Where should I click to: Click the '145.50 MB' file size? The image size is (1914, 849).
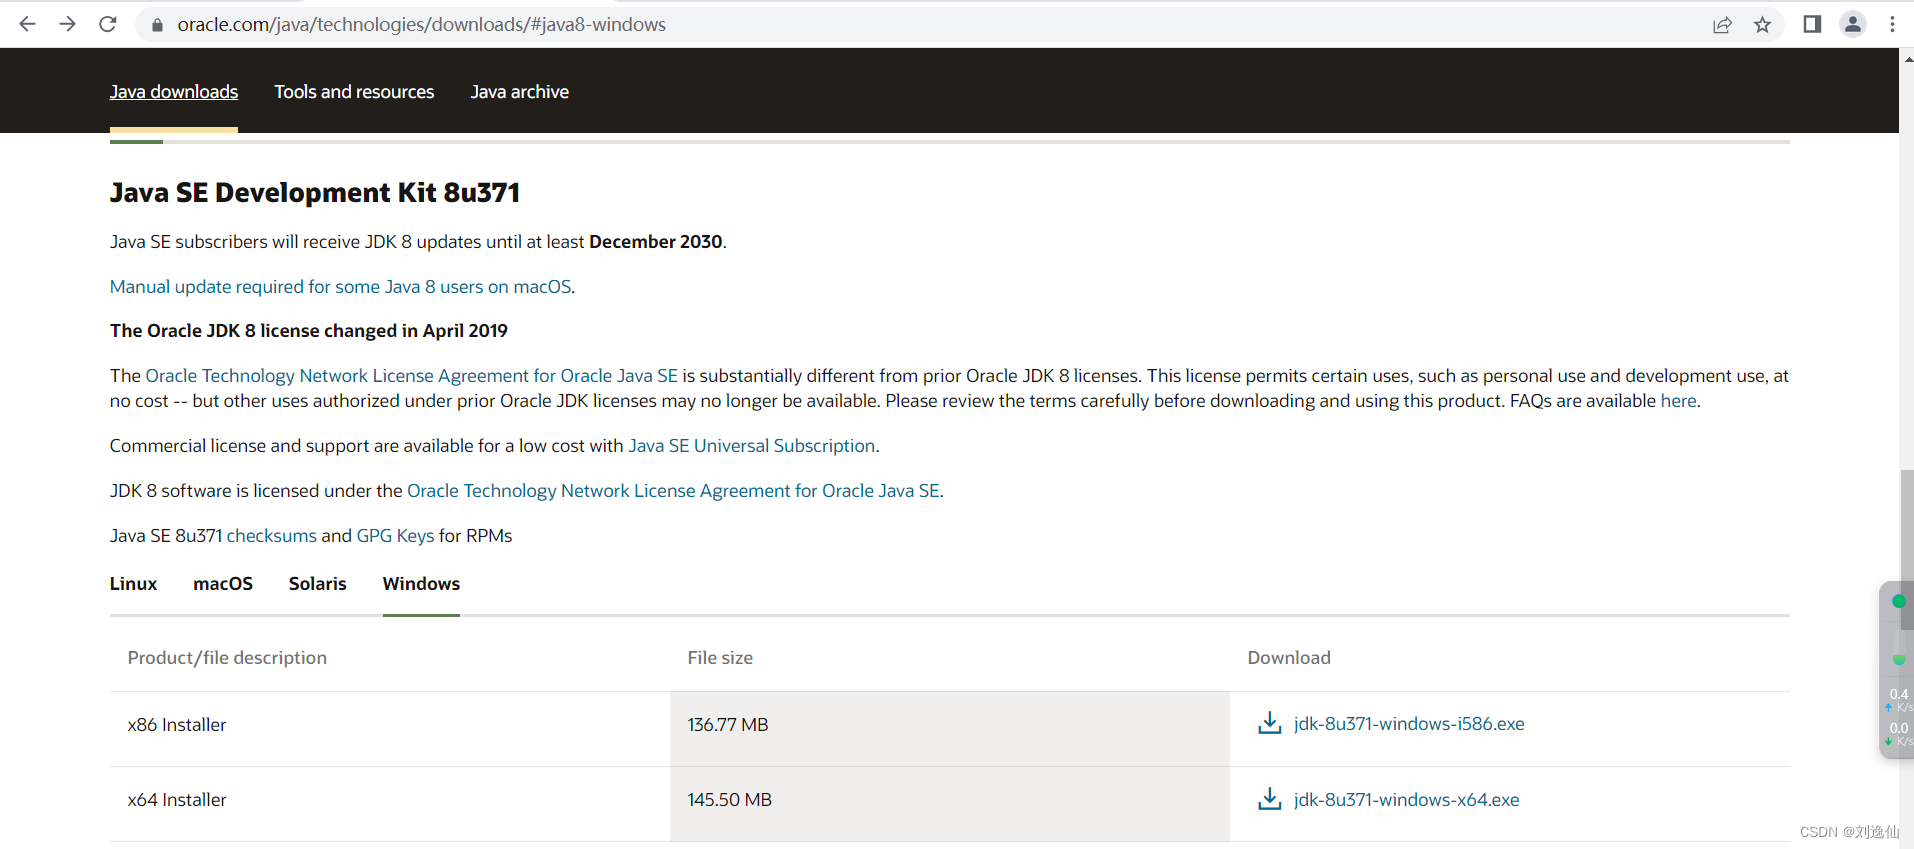(730, 800)
